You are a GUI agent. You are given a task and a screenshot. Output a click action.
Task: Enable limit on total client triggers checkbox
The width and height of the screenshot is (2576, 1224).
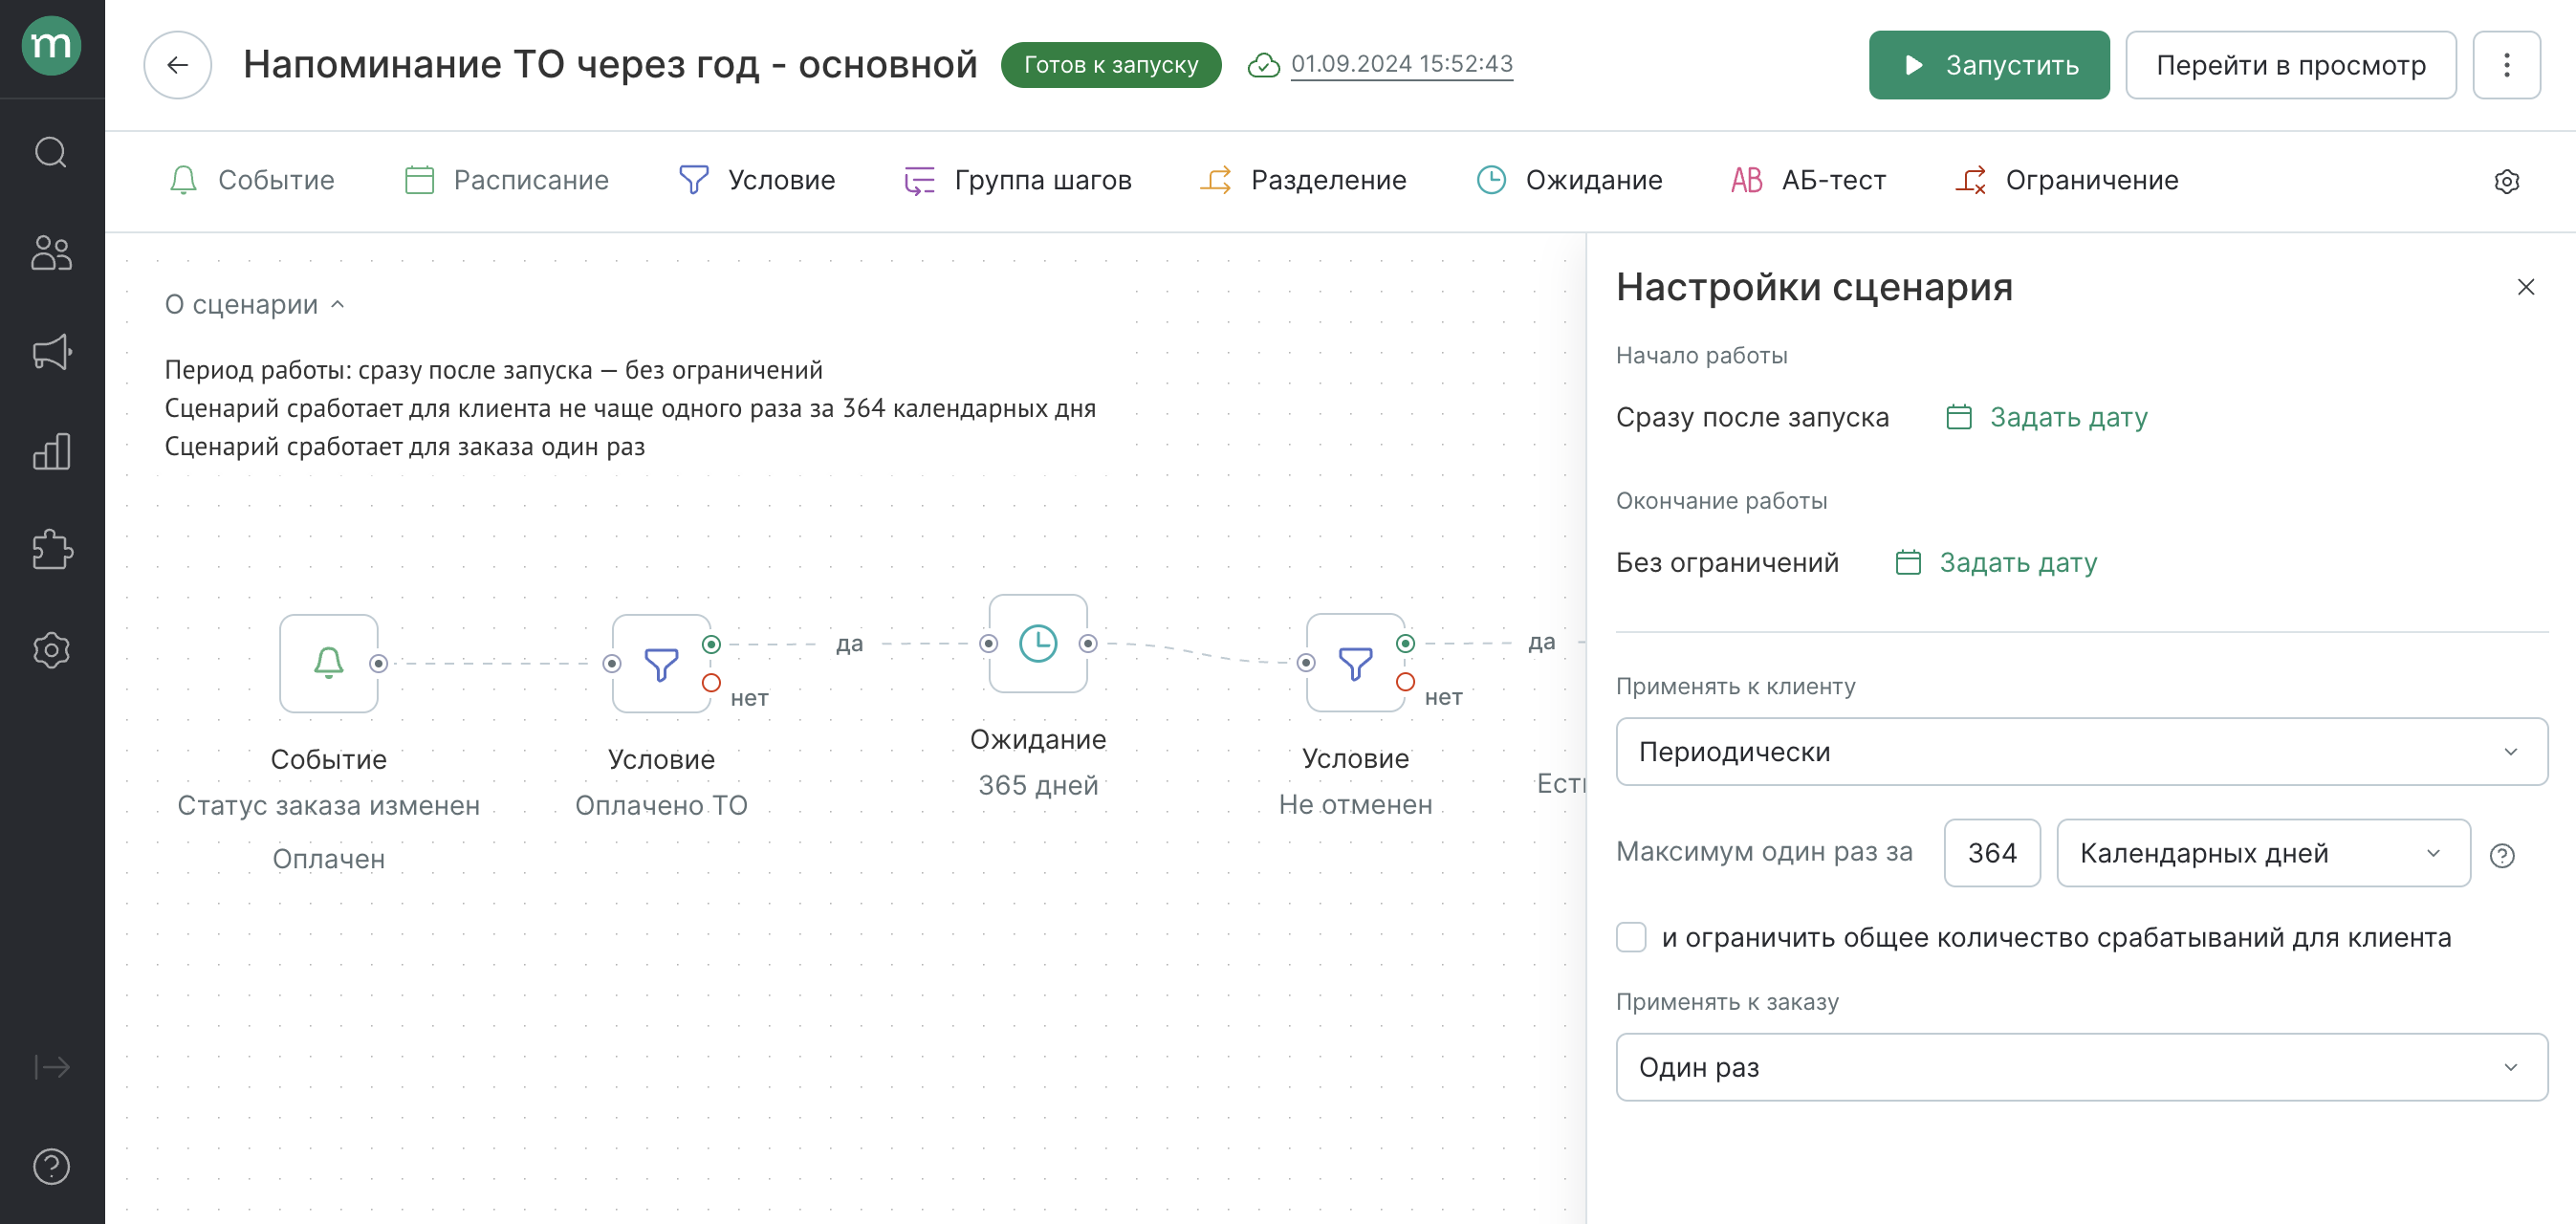[x=1631, y=937]
